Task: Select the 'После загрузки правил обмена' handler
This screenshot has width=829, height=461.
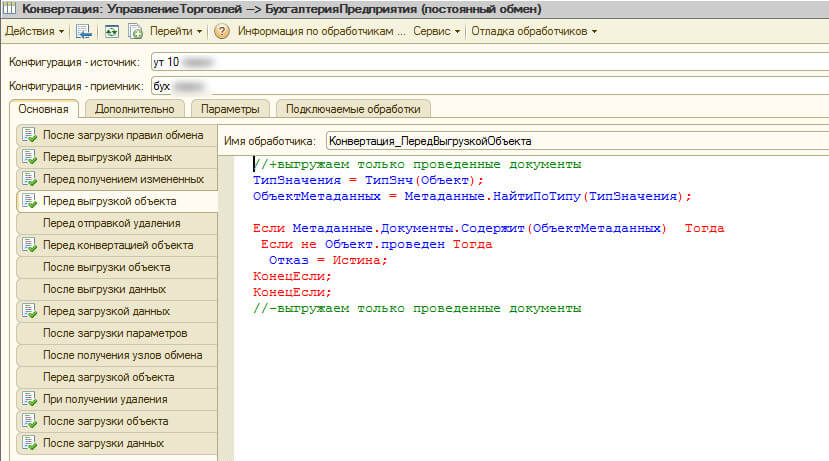Action: click(122, 135)
